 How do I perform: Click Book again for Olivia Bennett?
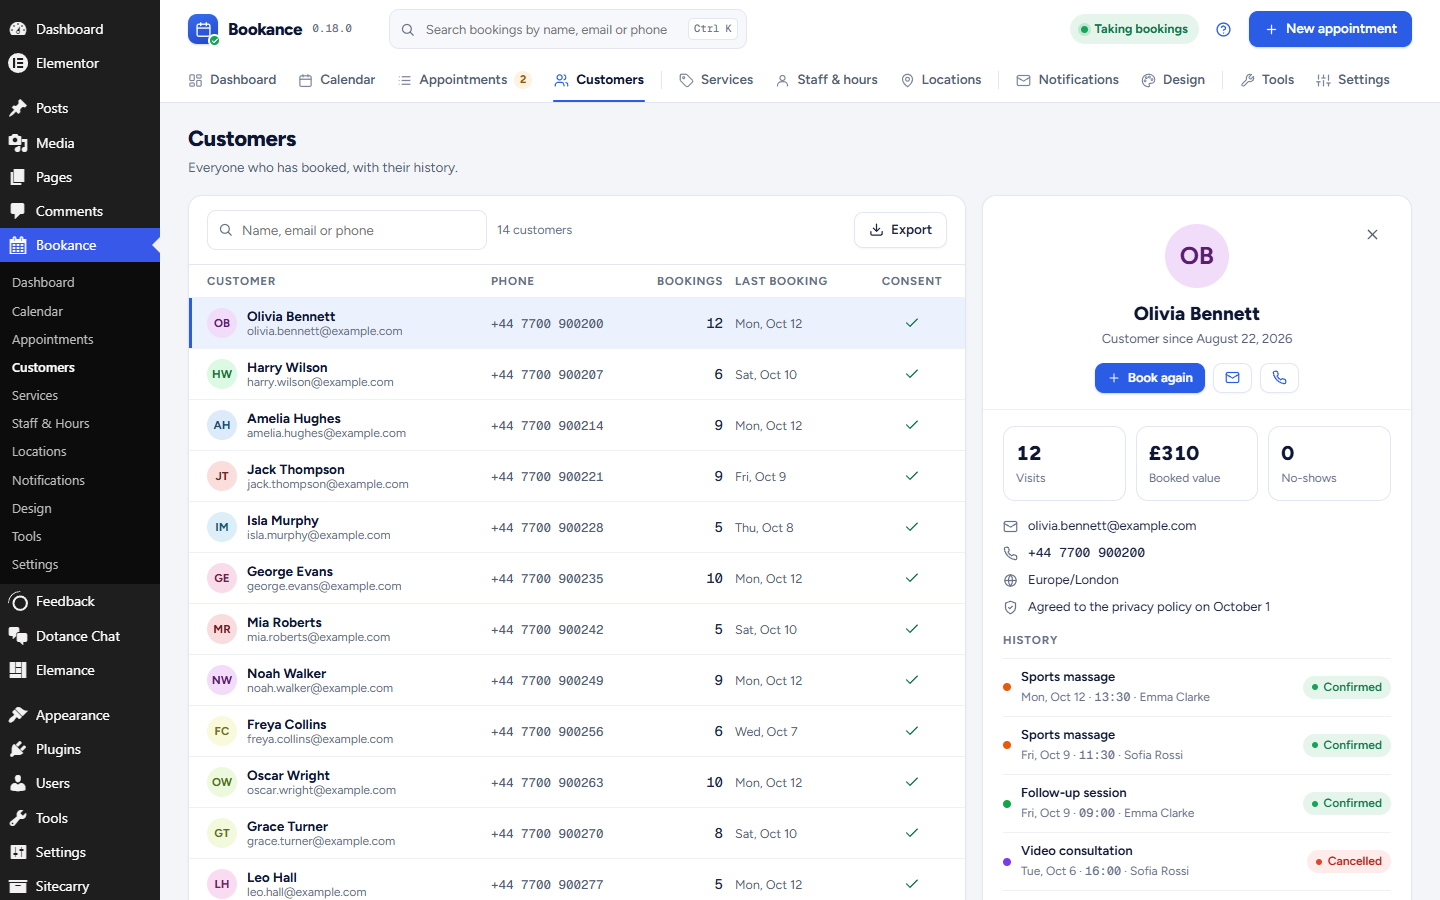click(1149, 378)
